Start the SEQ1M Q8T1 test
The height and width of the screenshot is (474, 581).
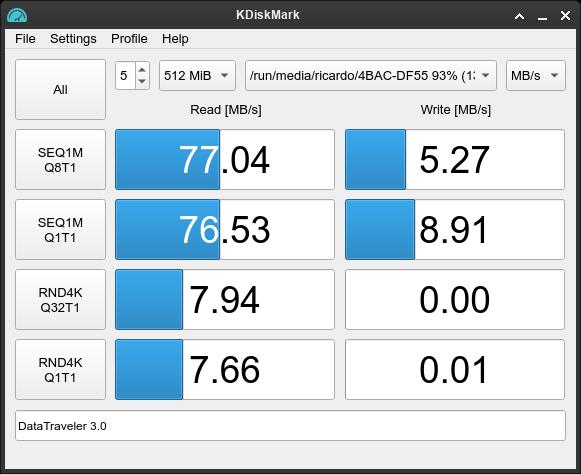(60, 160)
